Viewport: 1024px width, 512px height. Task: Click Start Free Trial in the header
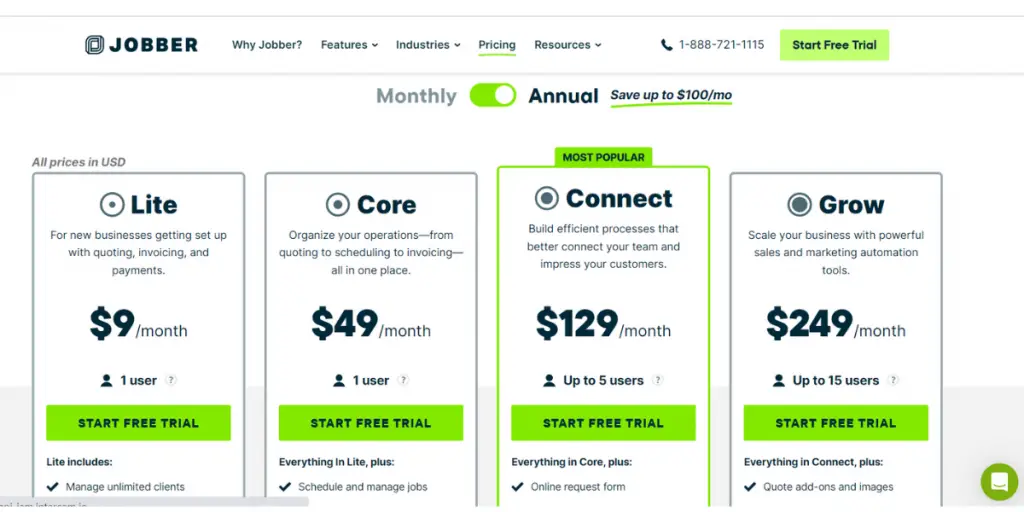pyautogui.click(x=834, y=45)
